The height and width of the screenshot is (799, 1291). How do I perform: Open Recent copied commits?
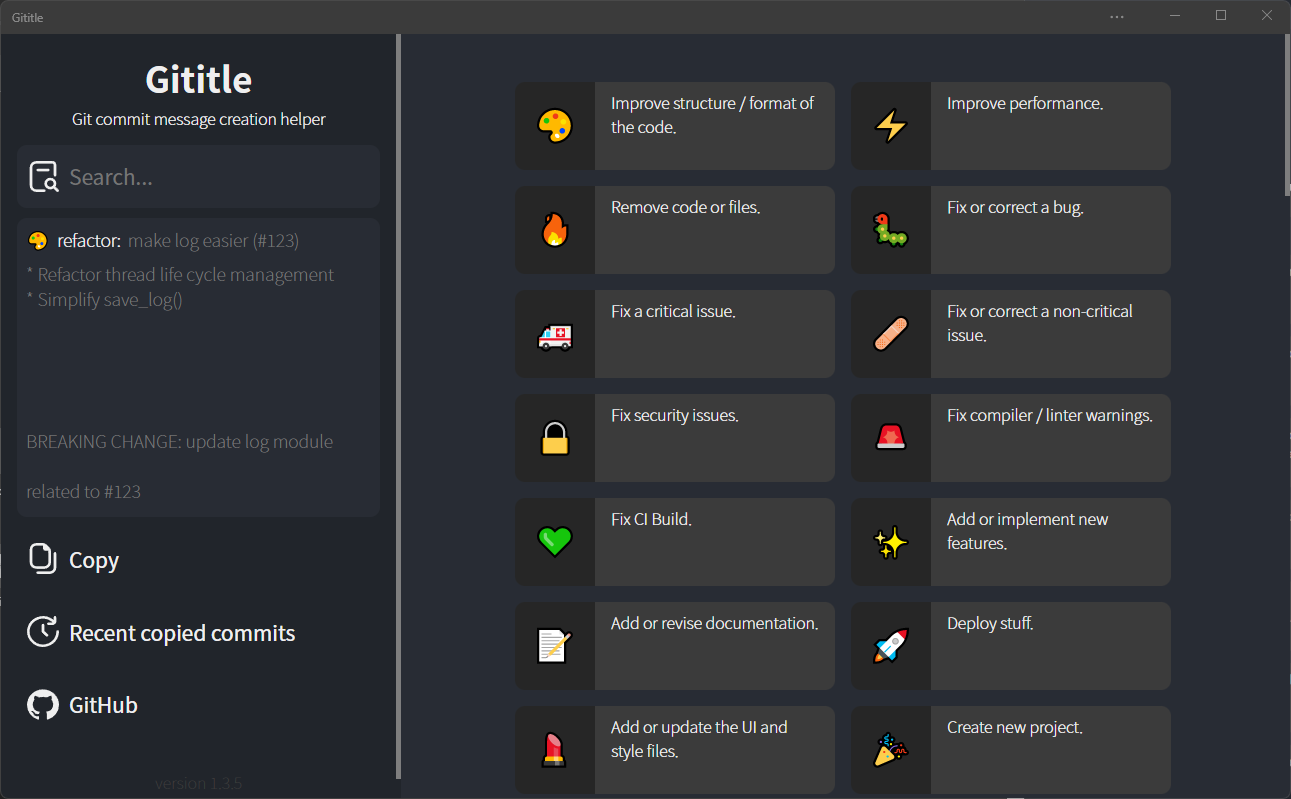[161, 633]
